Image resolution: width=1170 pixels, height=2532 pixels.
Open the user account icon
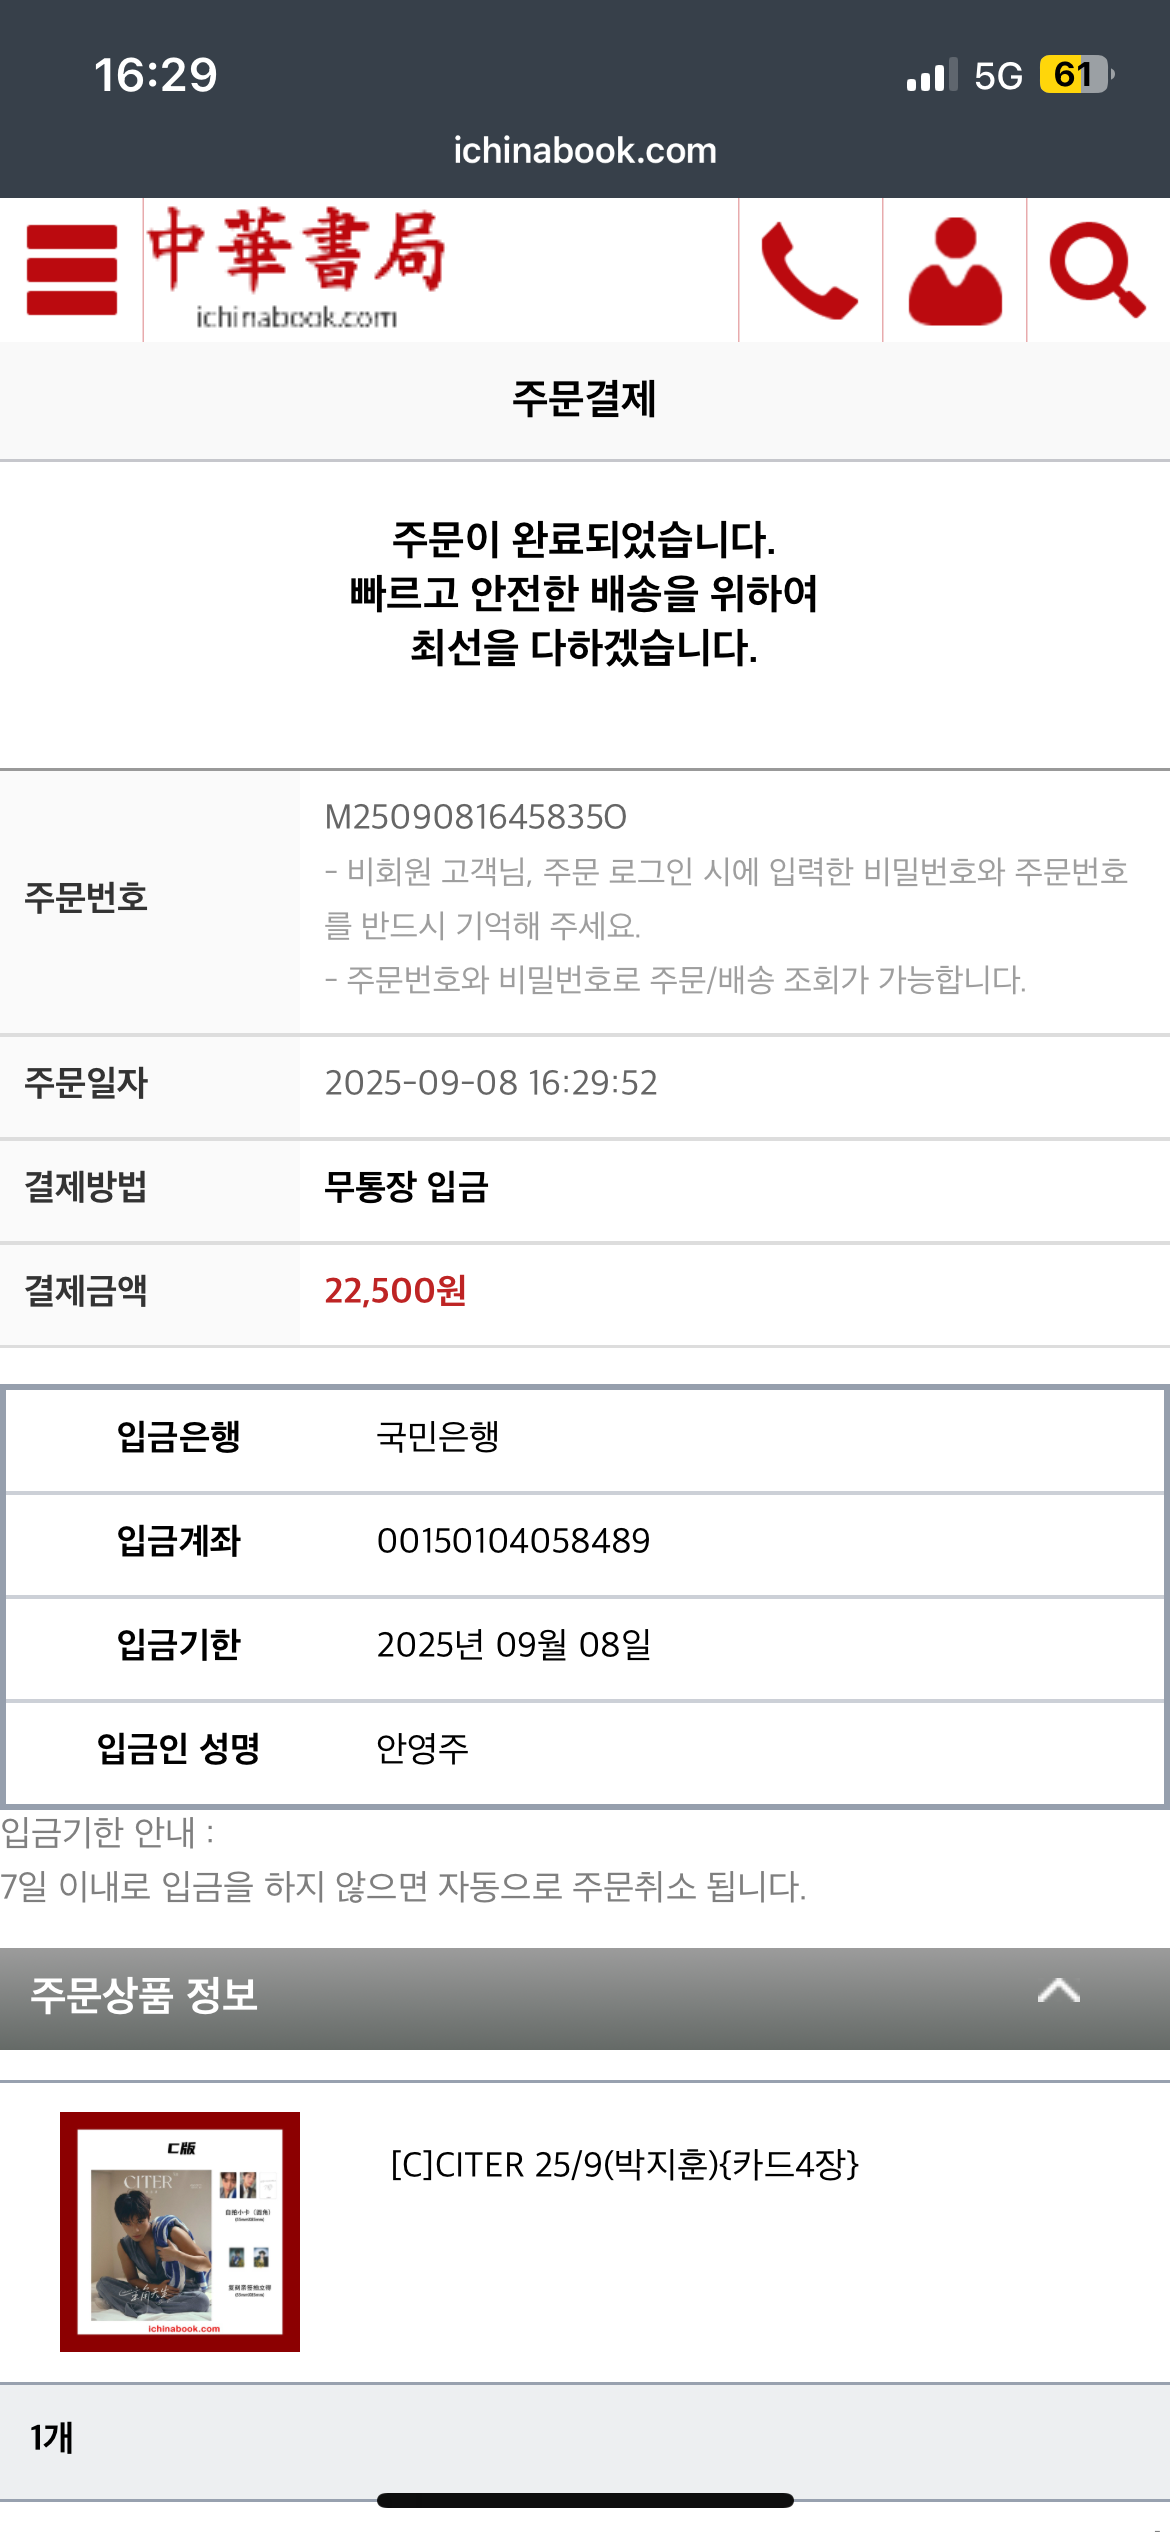tap(955, 270)
